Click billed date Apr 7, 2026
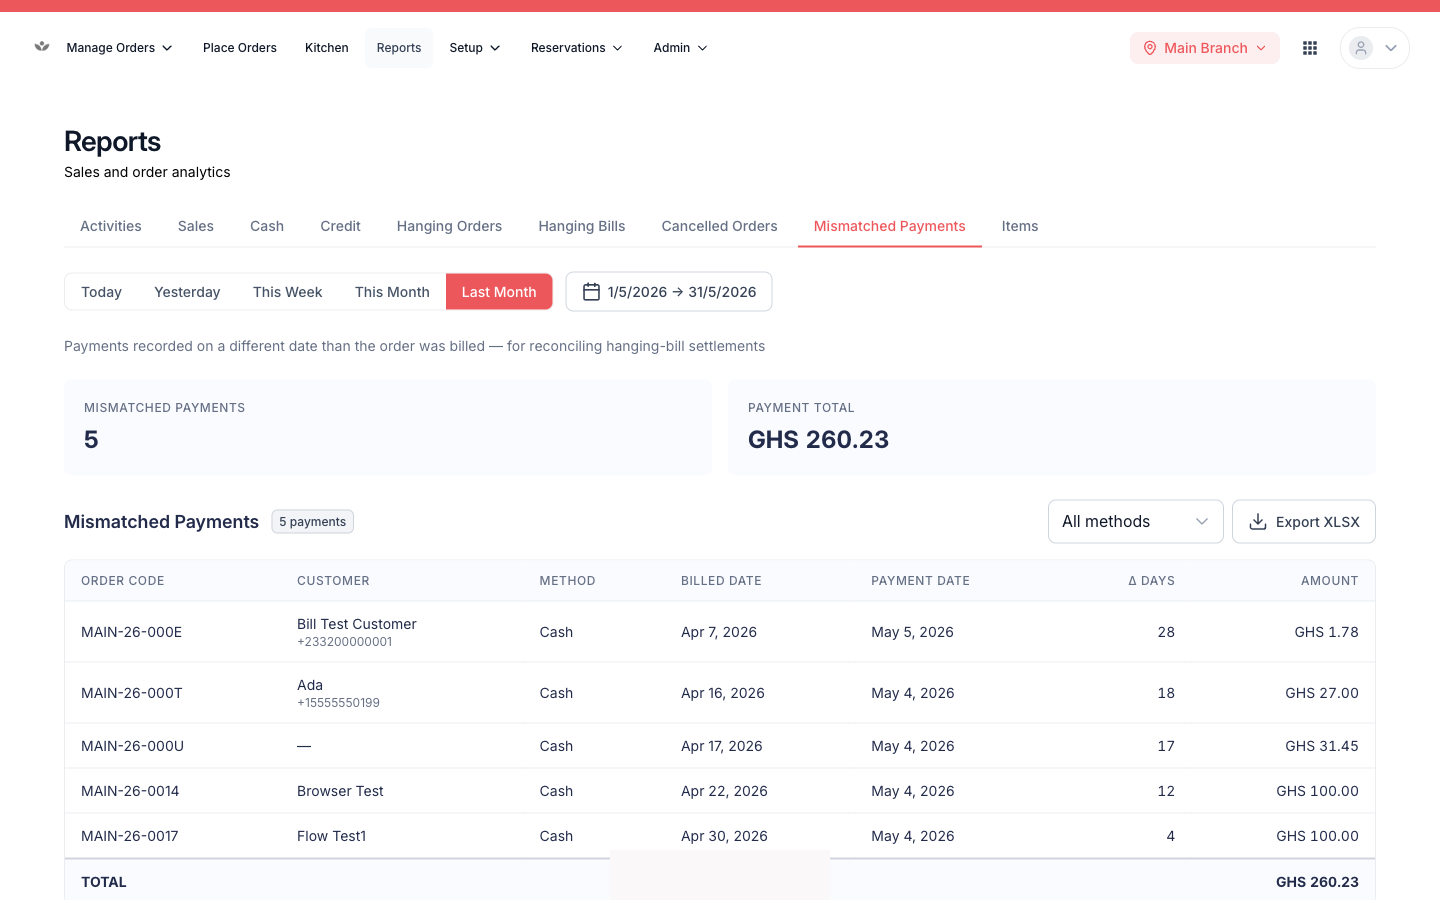This screenshot has height=900, width=1440. coord(719,632)
